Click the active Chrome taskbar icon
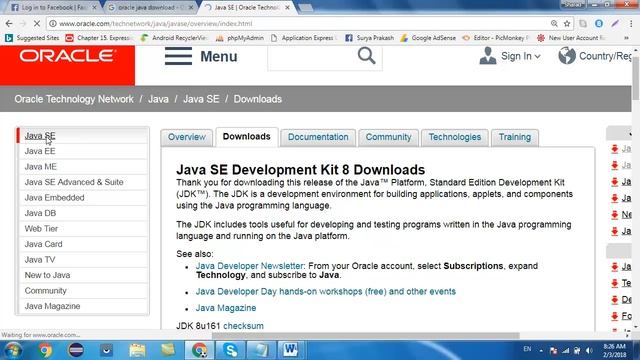Image resolution: width=640 pixels, height=360 pixels. 200,350
